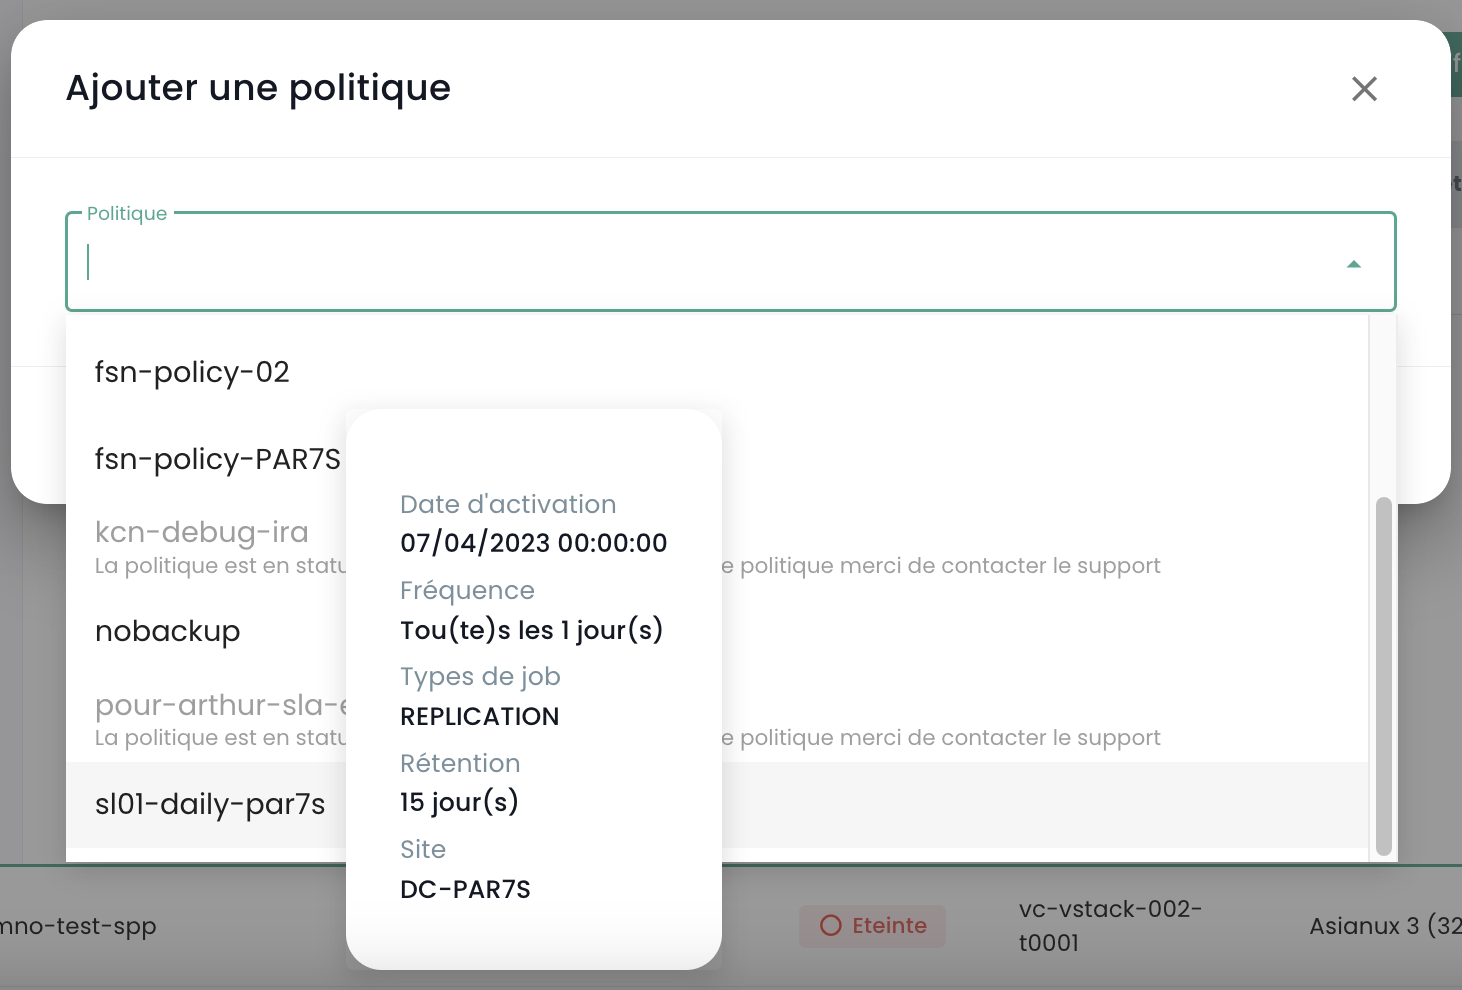Click the Eteinte status badge
1462x990 pixels.
pos(872,926)
